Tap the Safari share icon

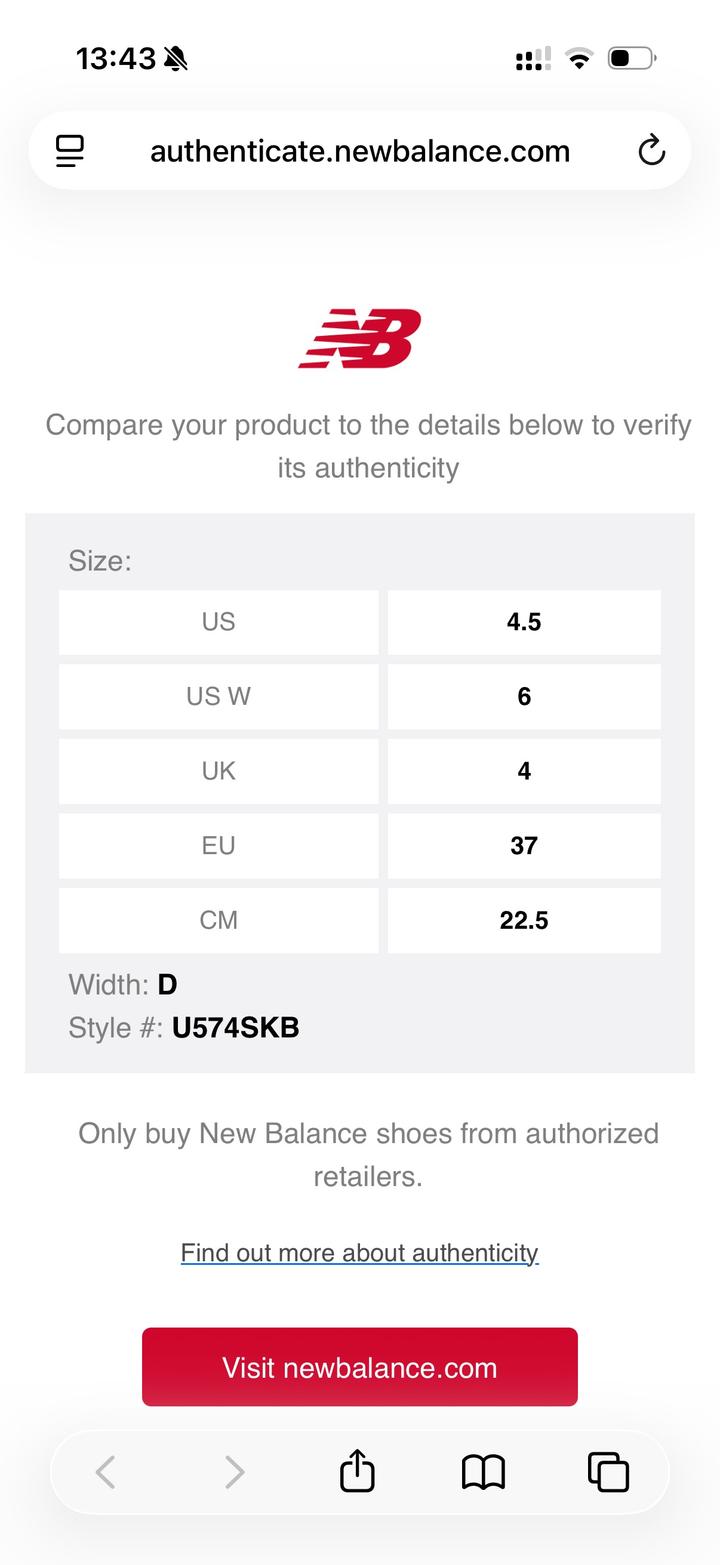pyautogui.click(x=357, y=1472)
